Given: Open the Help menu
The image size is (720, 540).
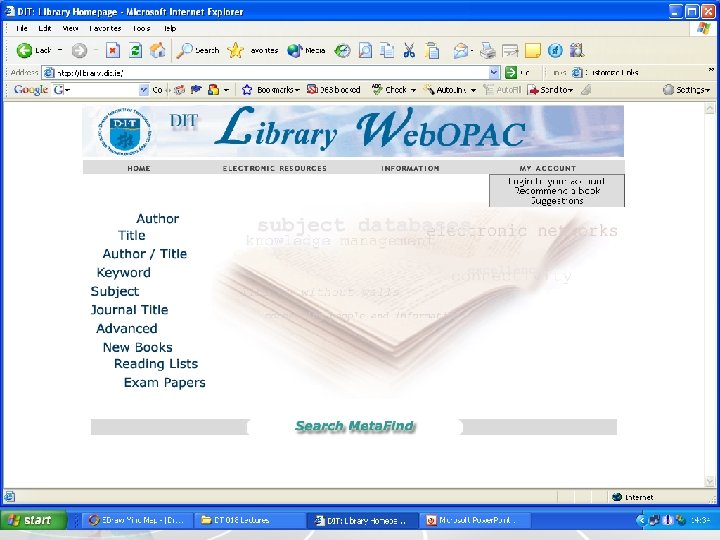Looking at the screenshot, I should coord(170,28).
